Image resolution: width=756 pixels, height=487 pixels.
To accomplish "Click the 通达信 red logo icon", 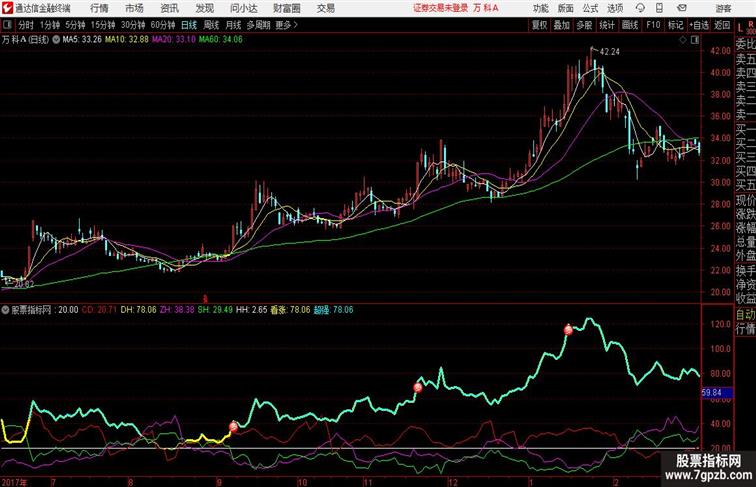I will [7, 8].
